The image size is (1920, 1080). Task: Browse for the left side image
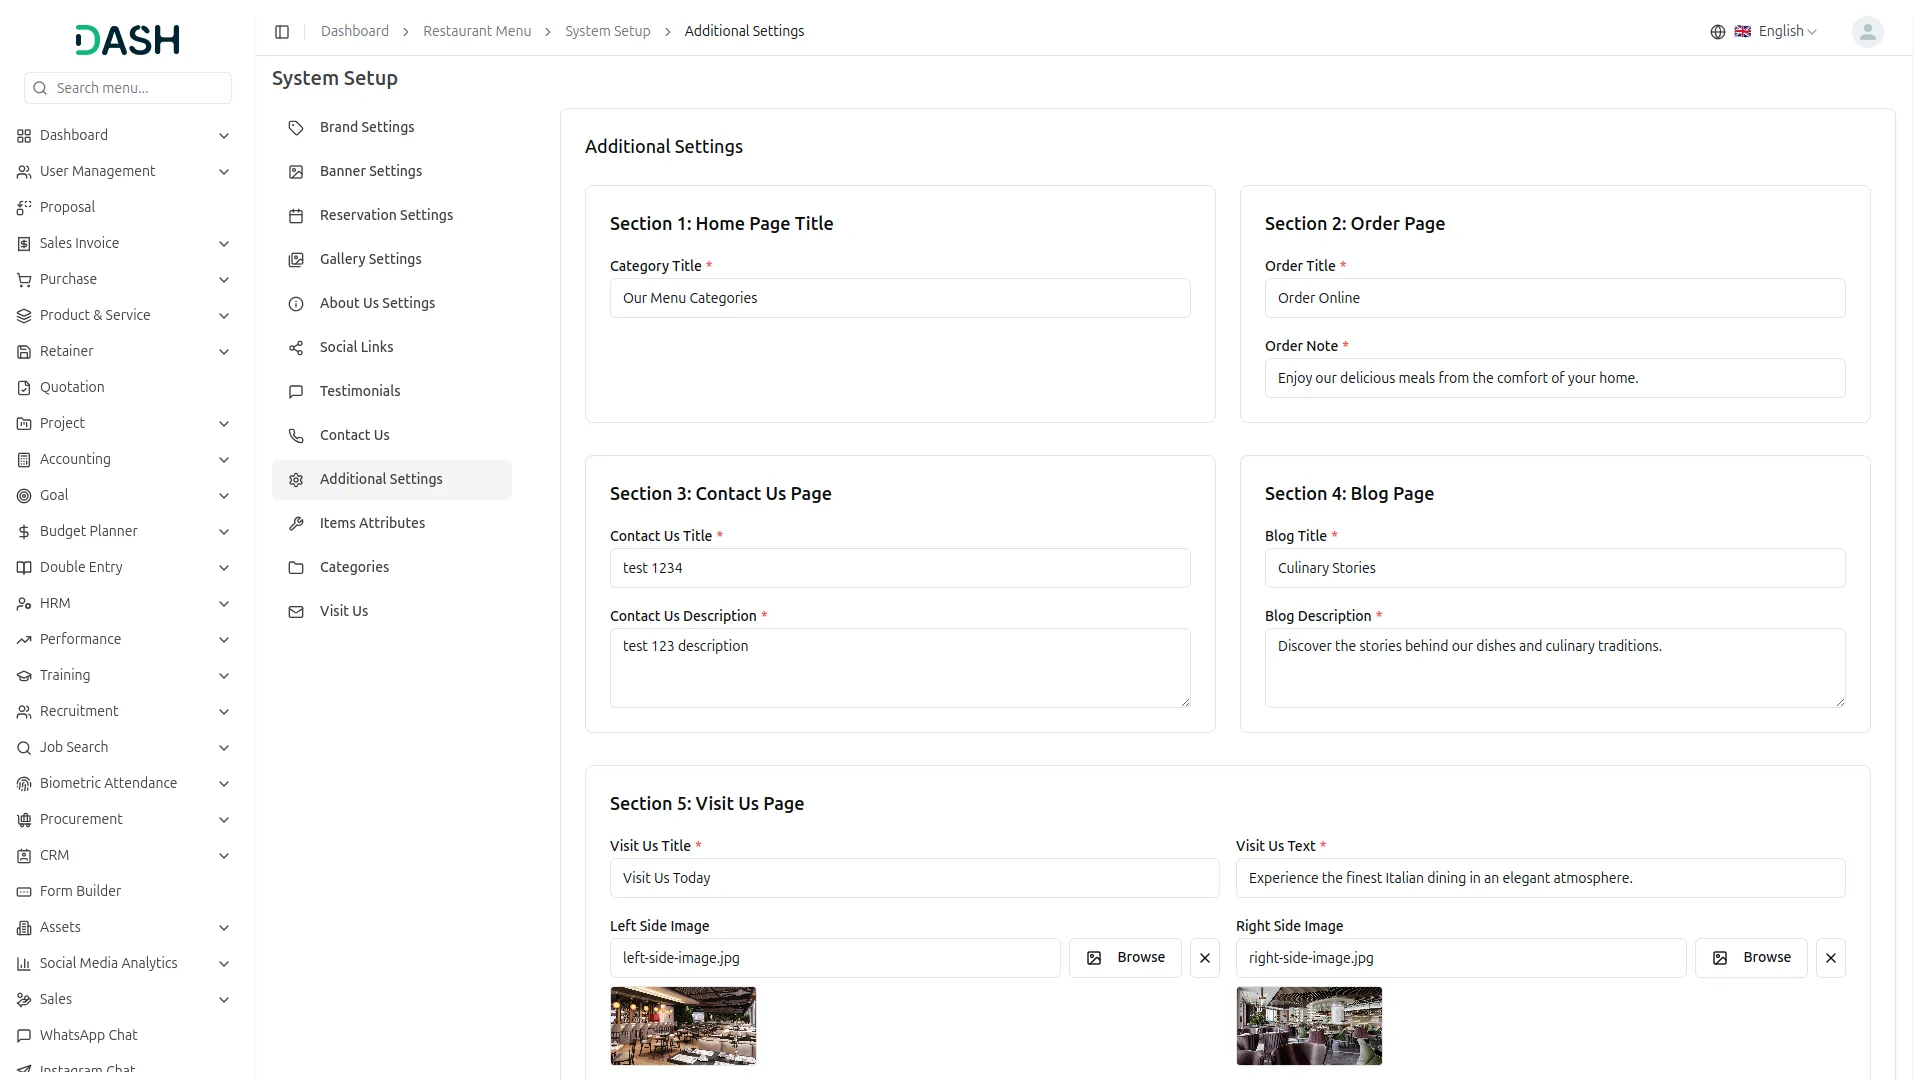1125,958
